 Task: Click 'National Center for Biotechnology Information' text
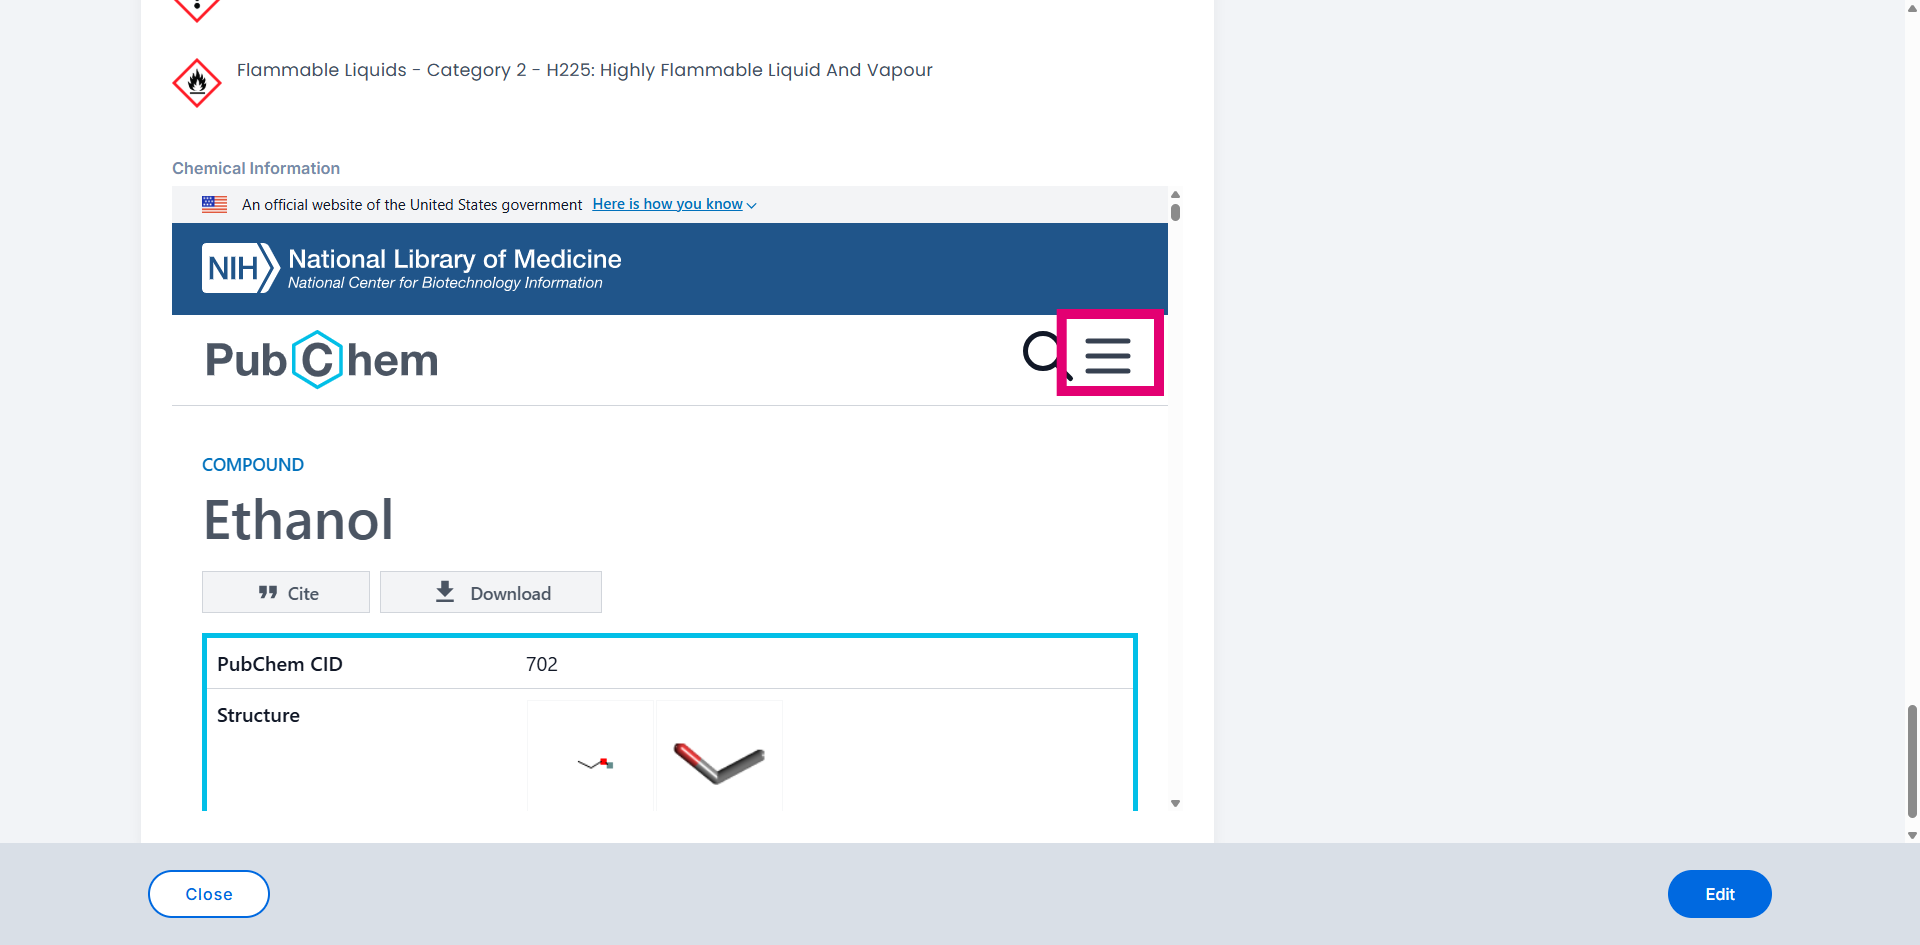[445, 283]
